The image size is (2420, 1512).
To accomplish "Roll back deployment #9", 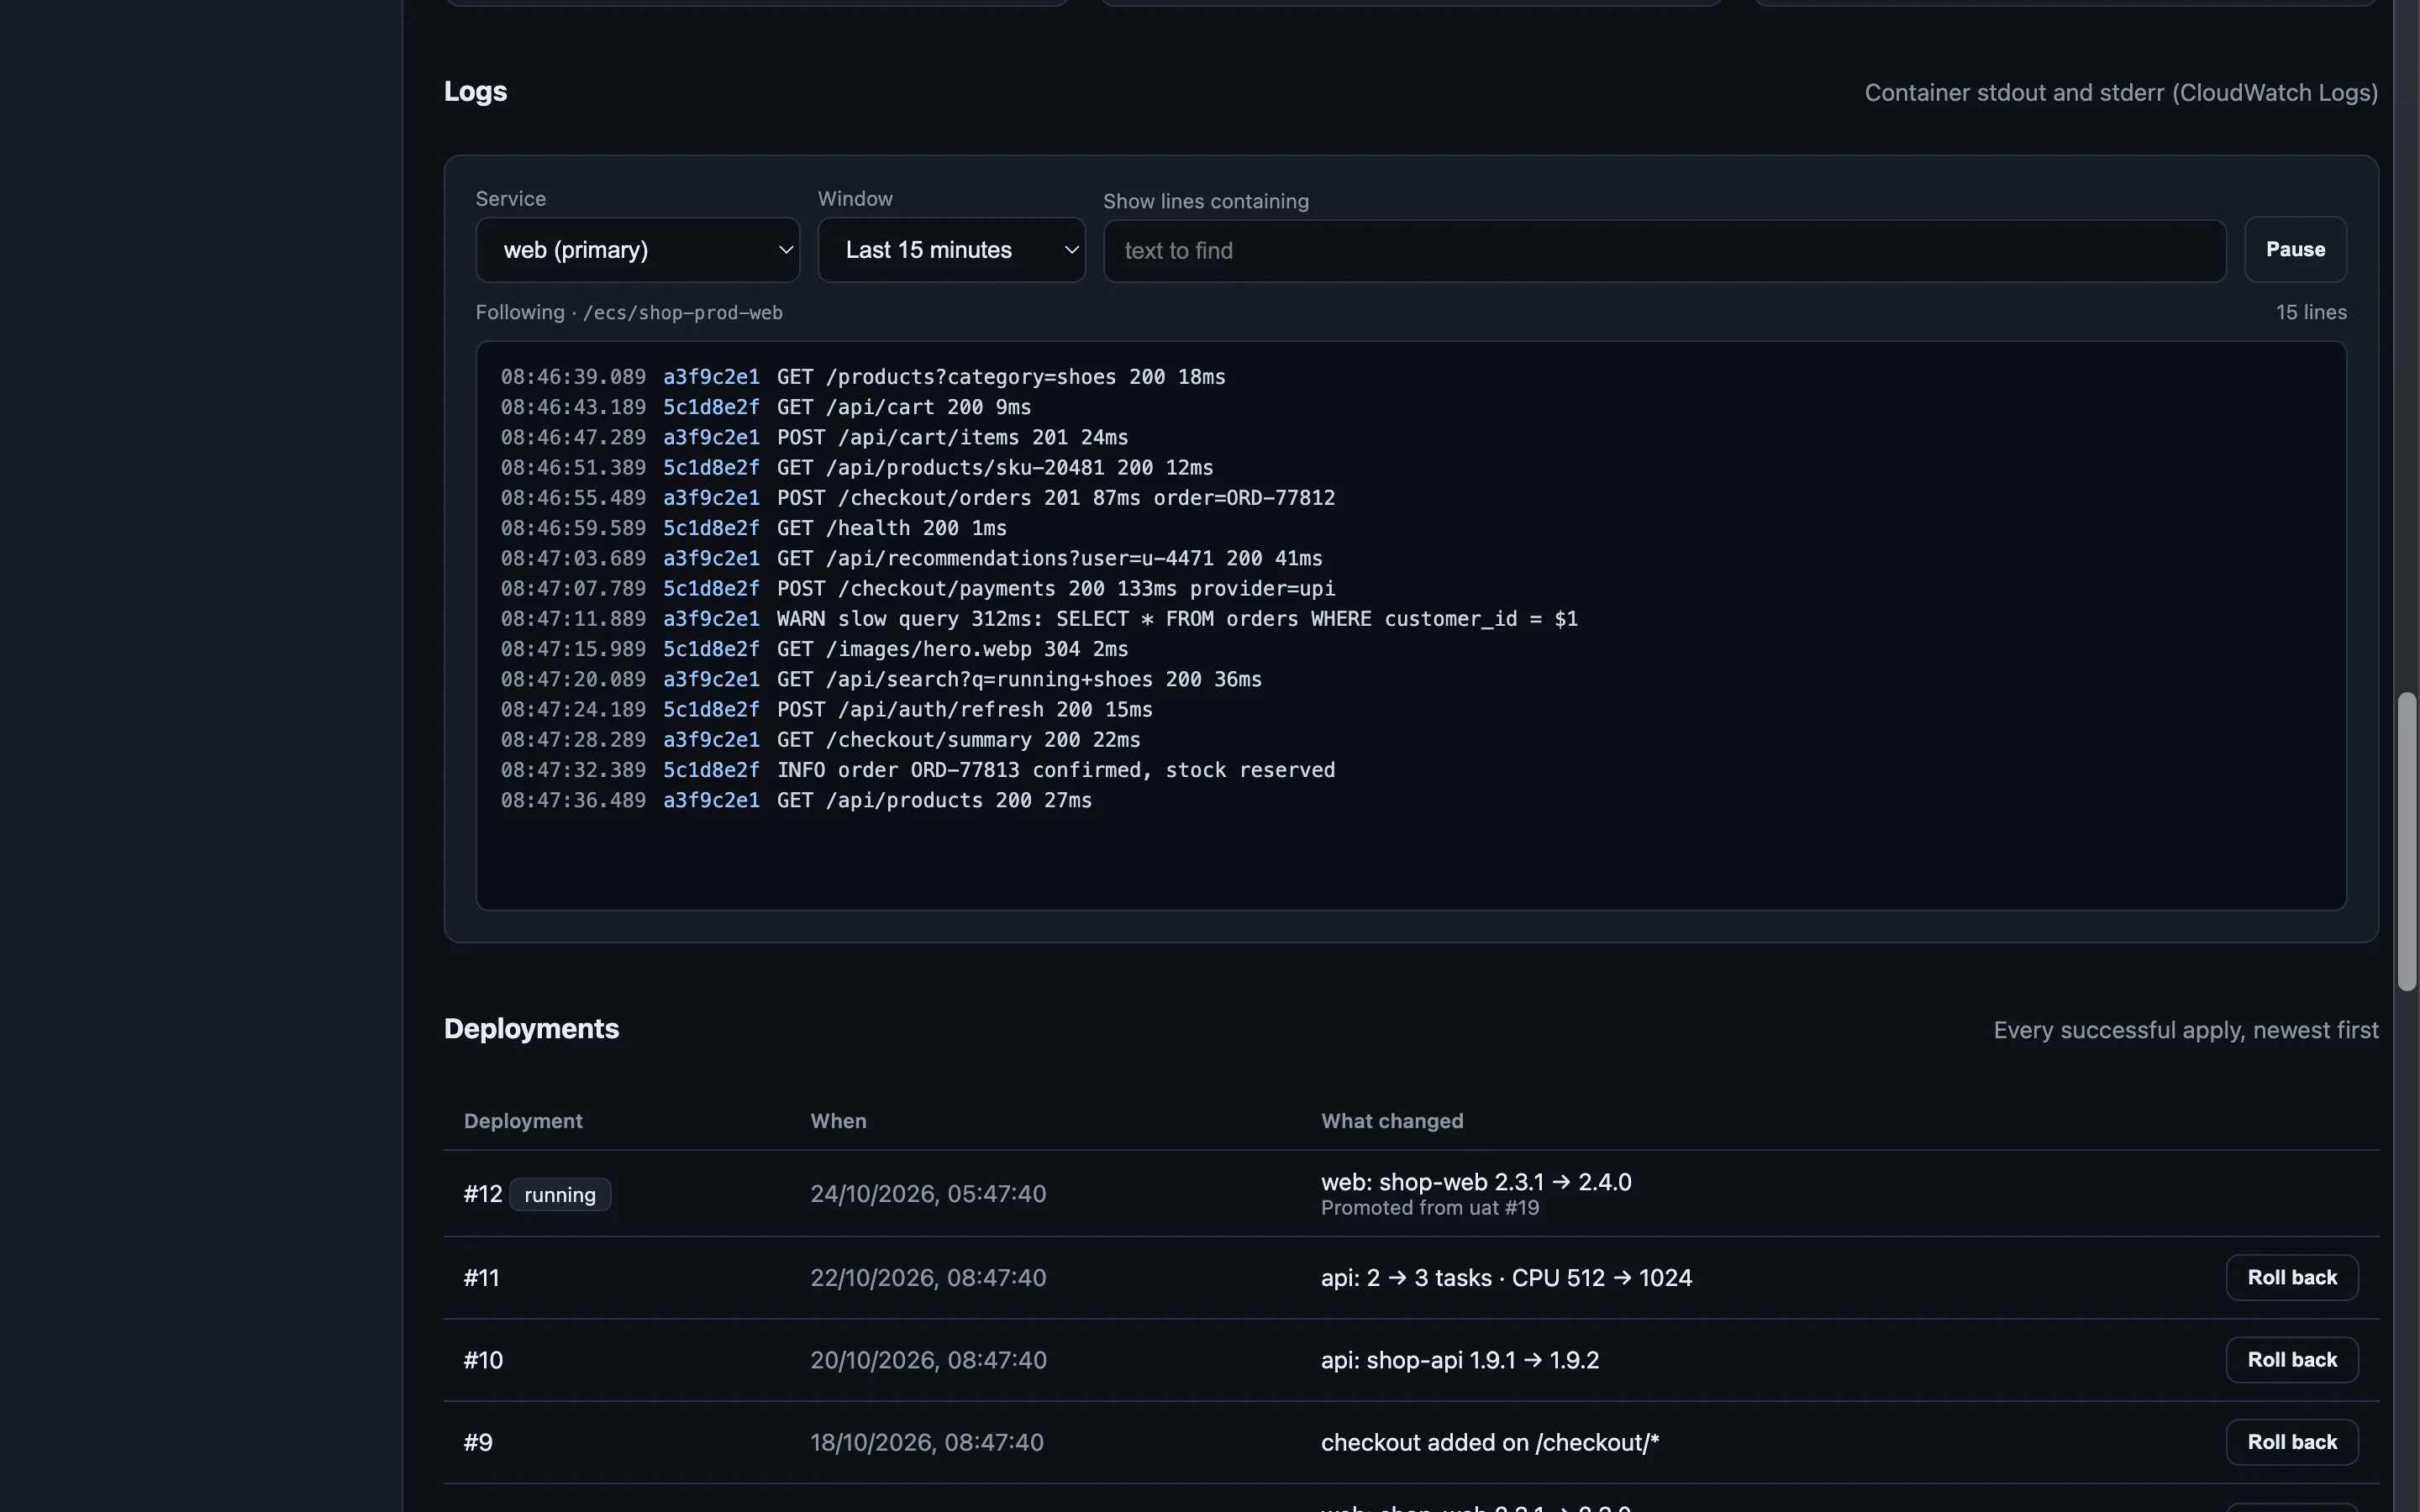I will pos(2292,1442).
